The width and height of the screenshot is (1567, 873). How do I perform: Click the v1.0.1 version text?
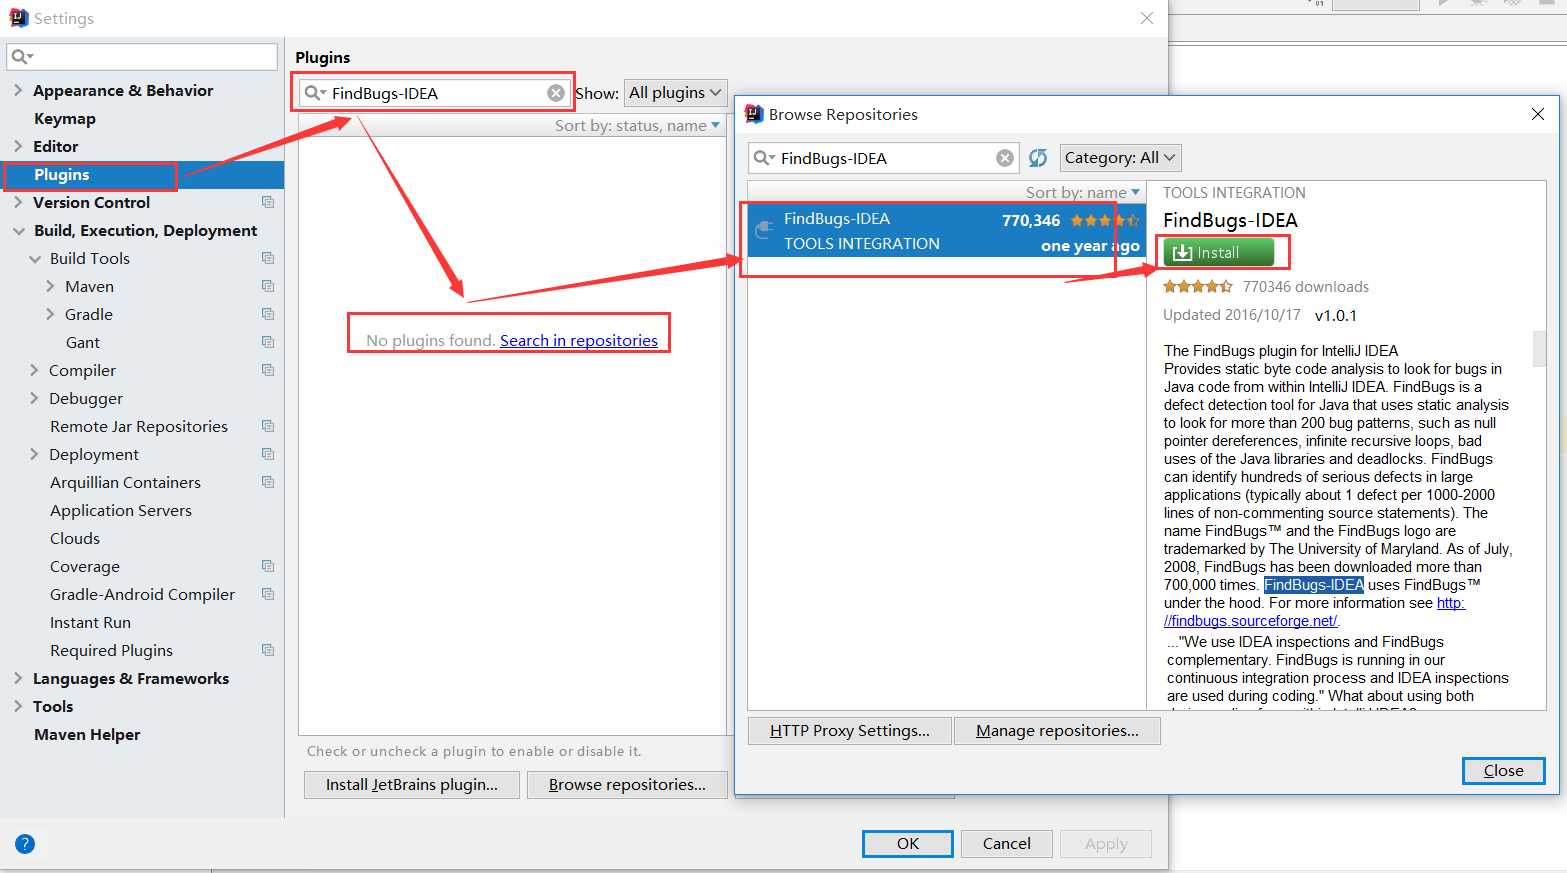(1336, 316)
